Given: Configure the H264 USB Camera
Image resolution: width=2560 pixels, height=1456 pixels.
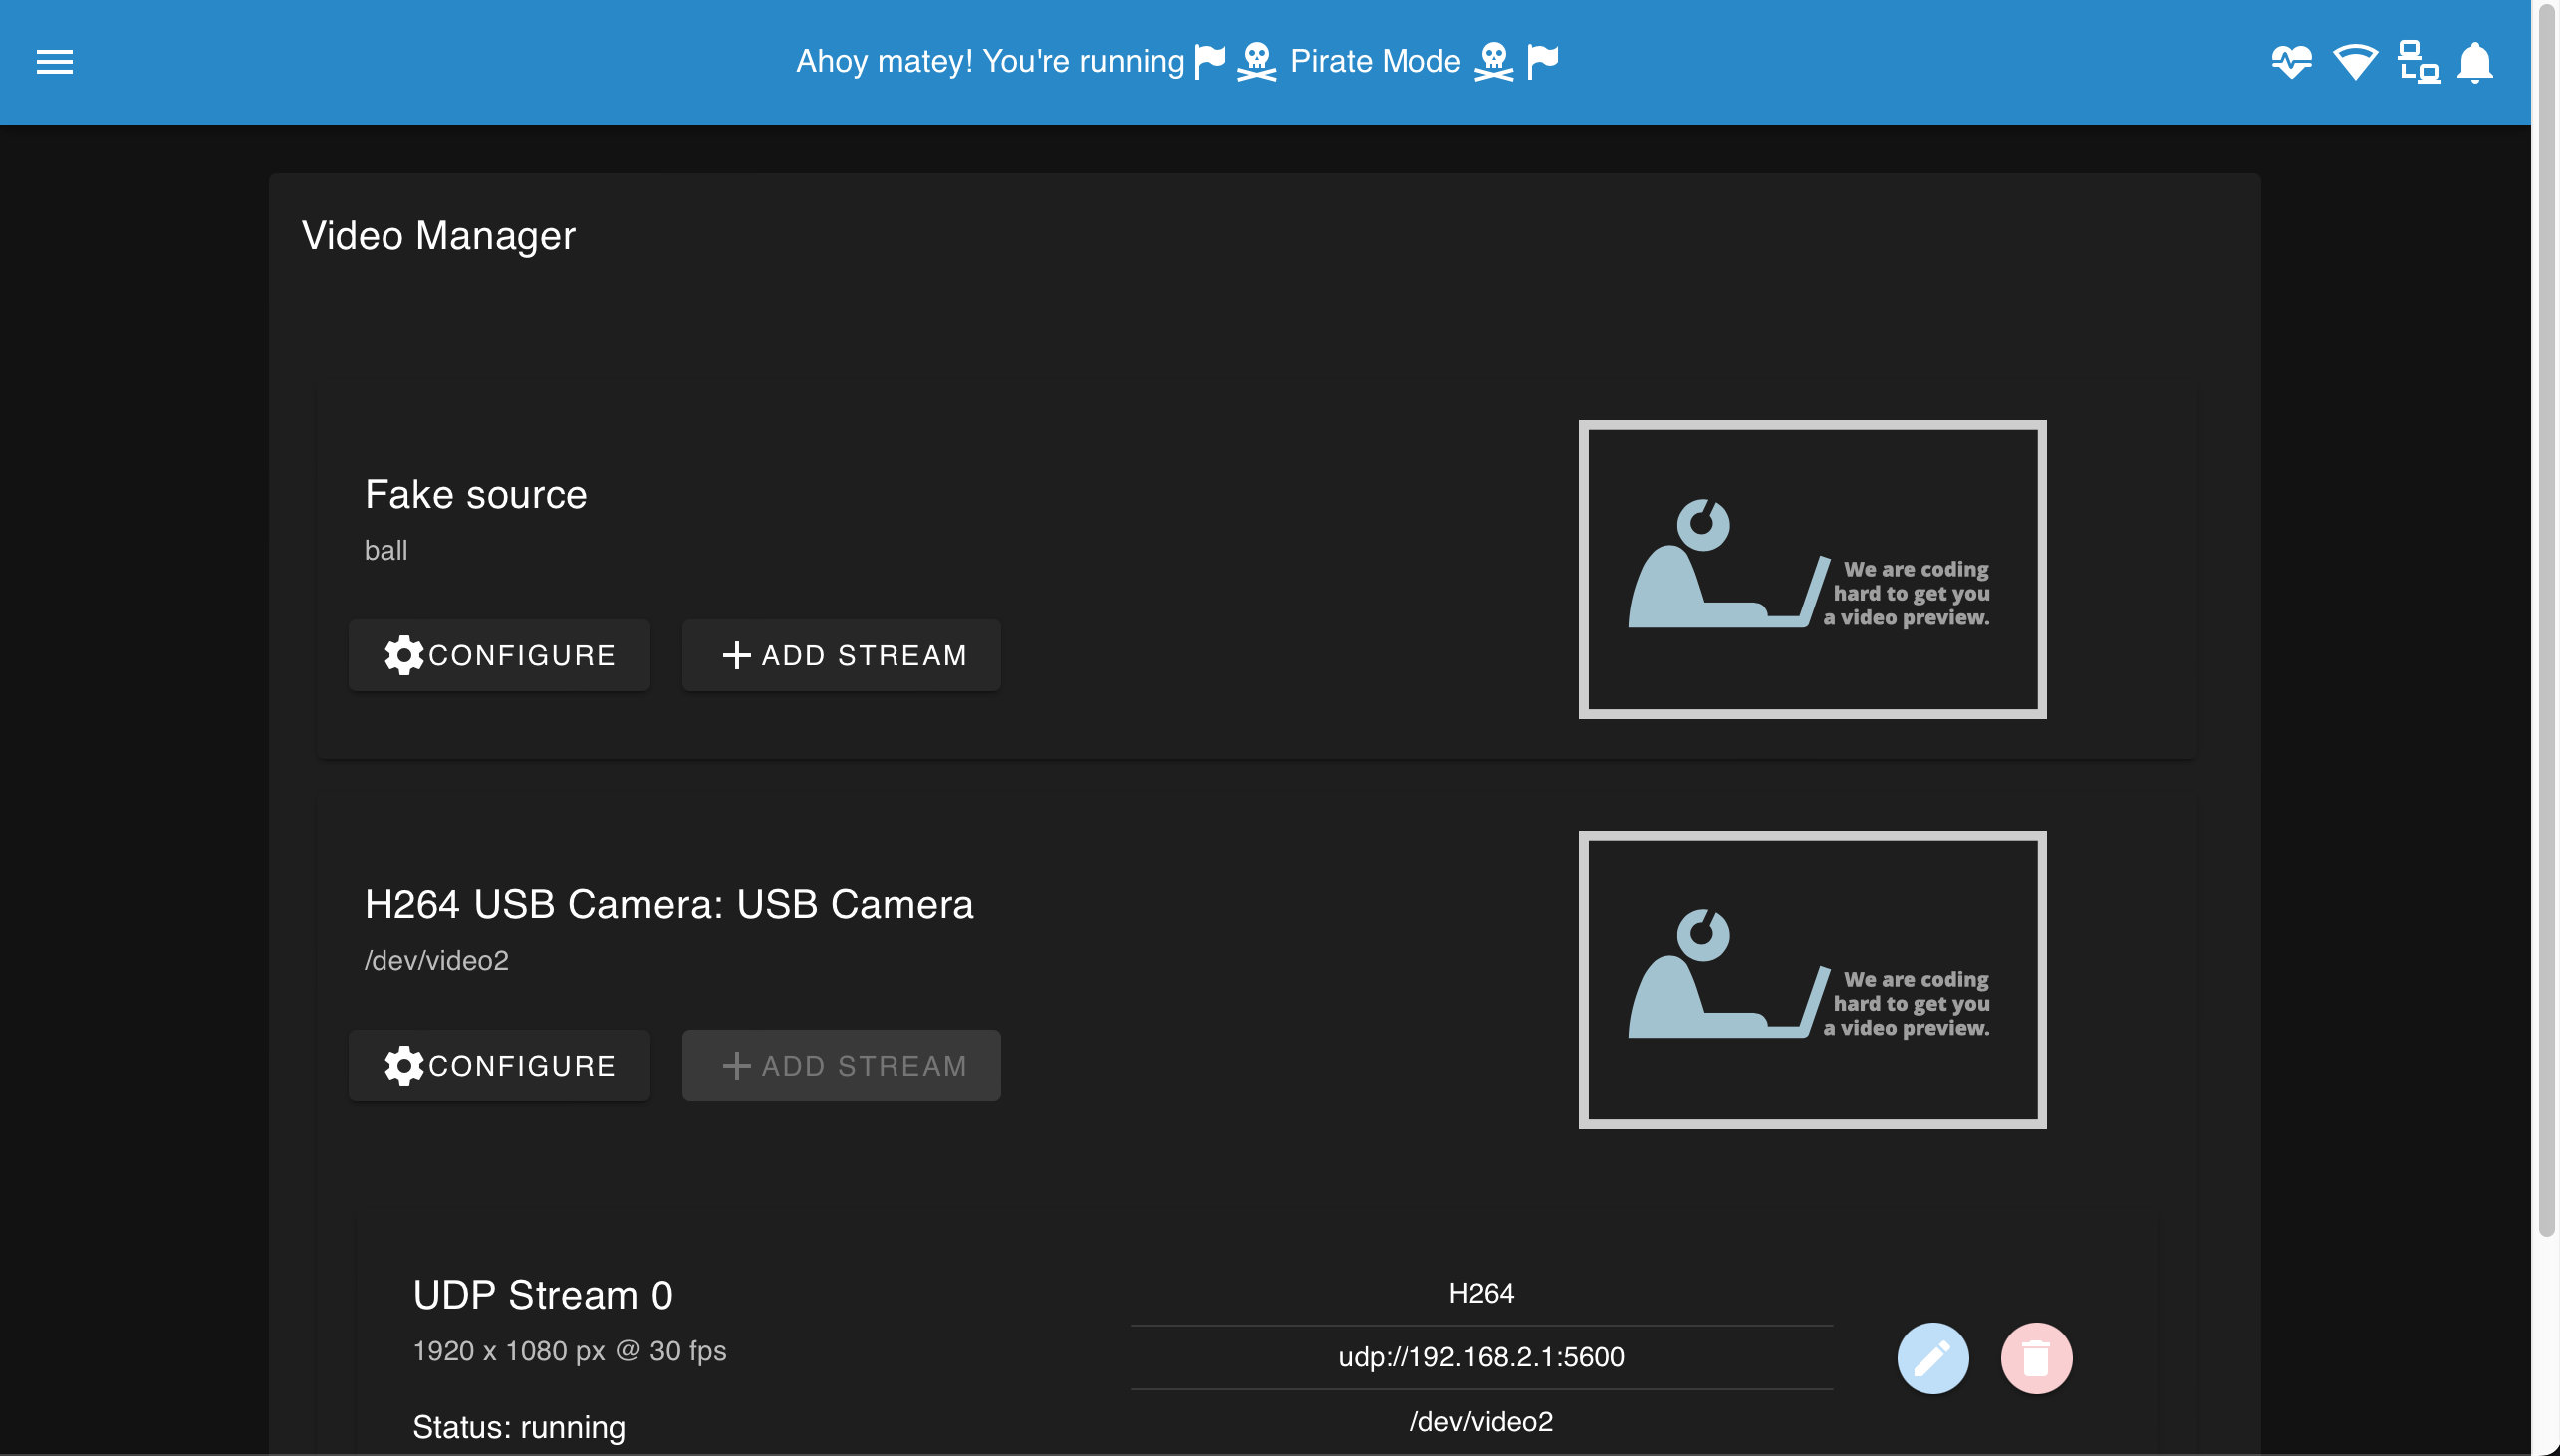Looking at the screenshot, I should 499,1065.
